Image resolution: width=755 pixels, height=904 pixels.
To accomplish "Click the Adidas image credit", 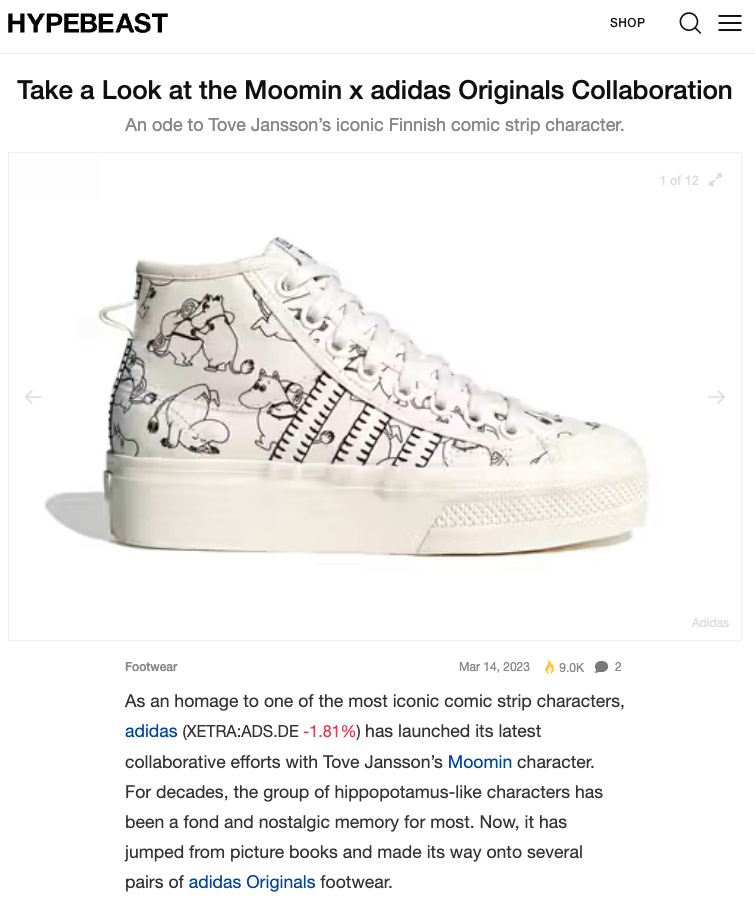I will coord(710,623).
